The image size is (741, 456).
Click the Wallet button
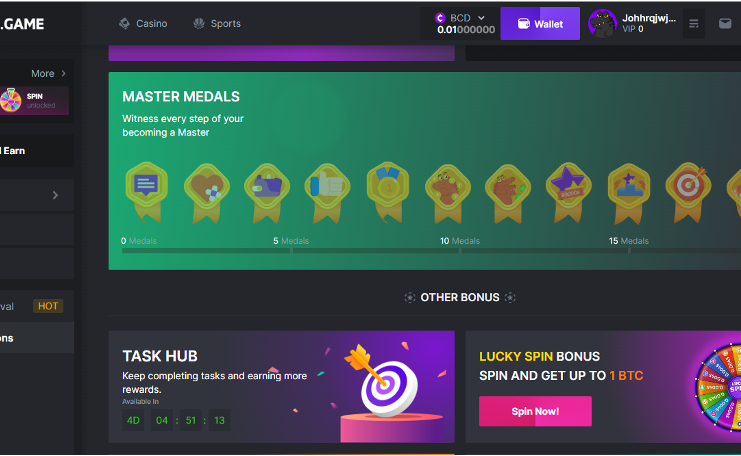540,24
